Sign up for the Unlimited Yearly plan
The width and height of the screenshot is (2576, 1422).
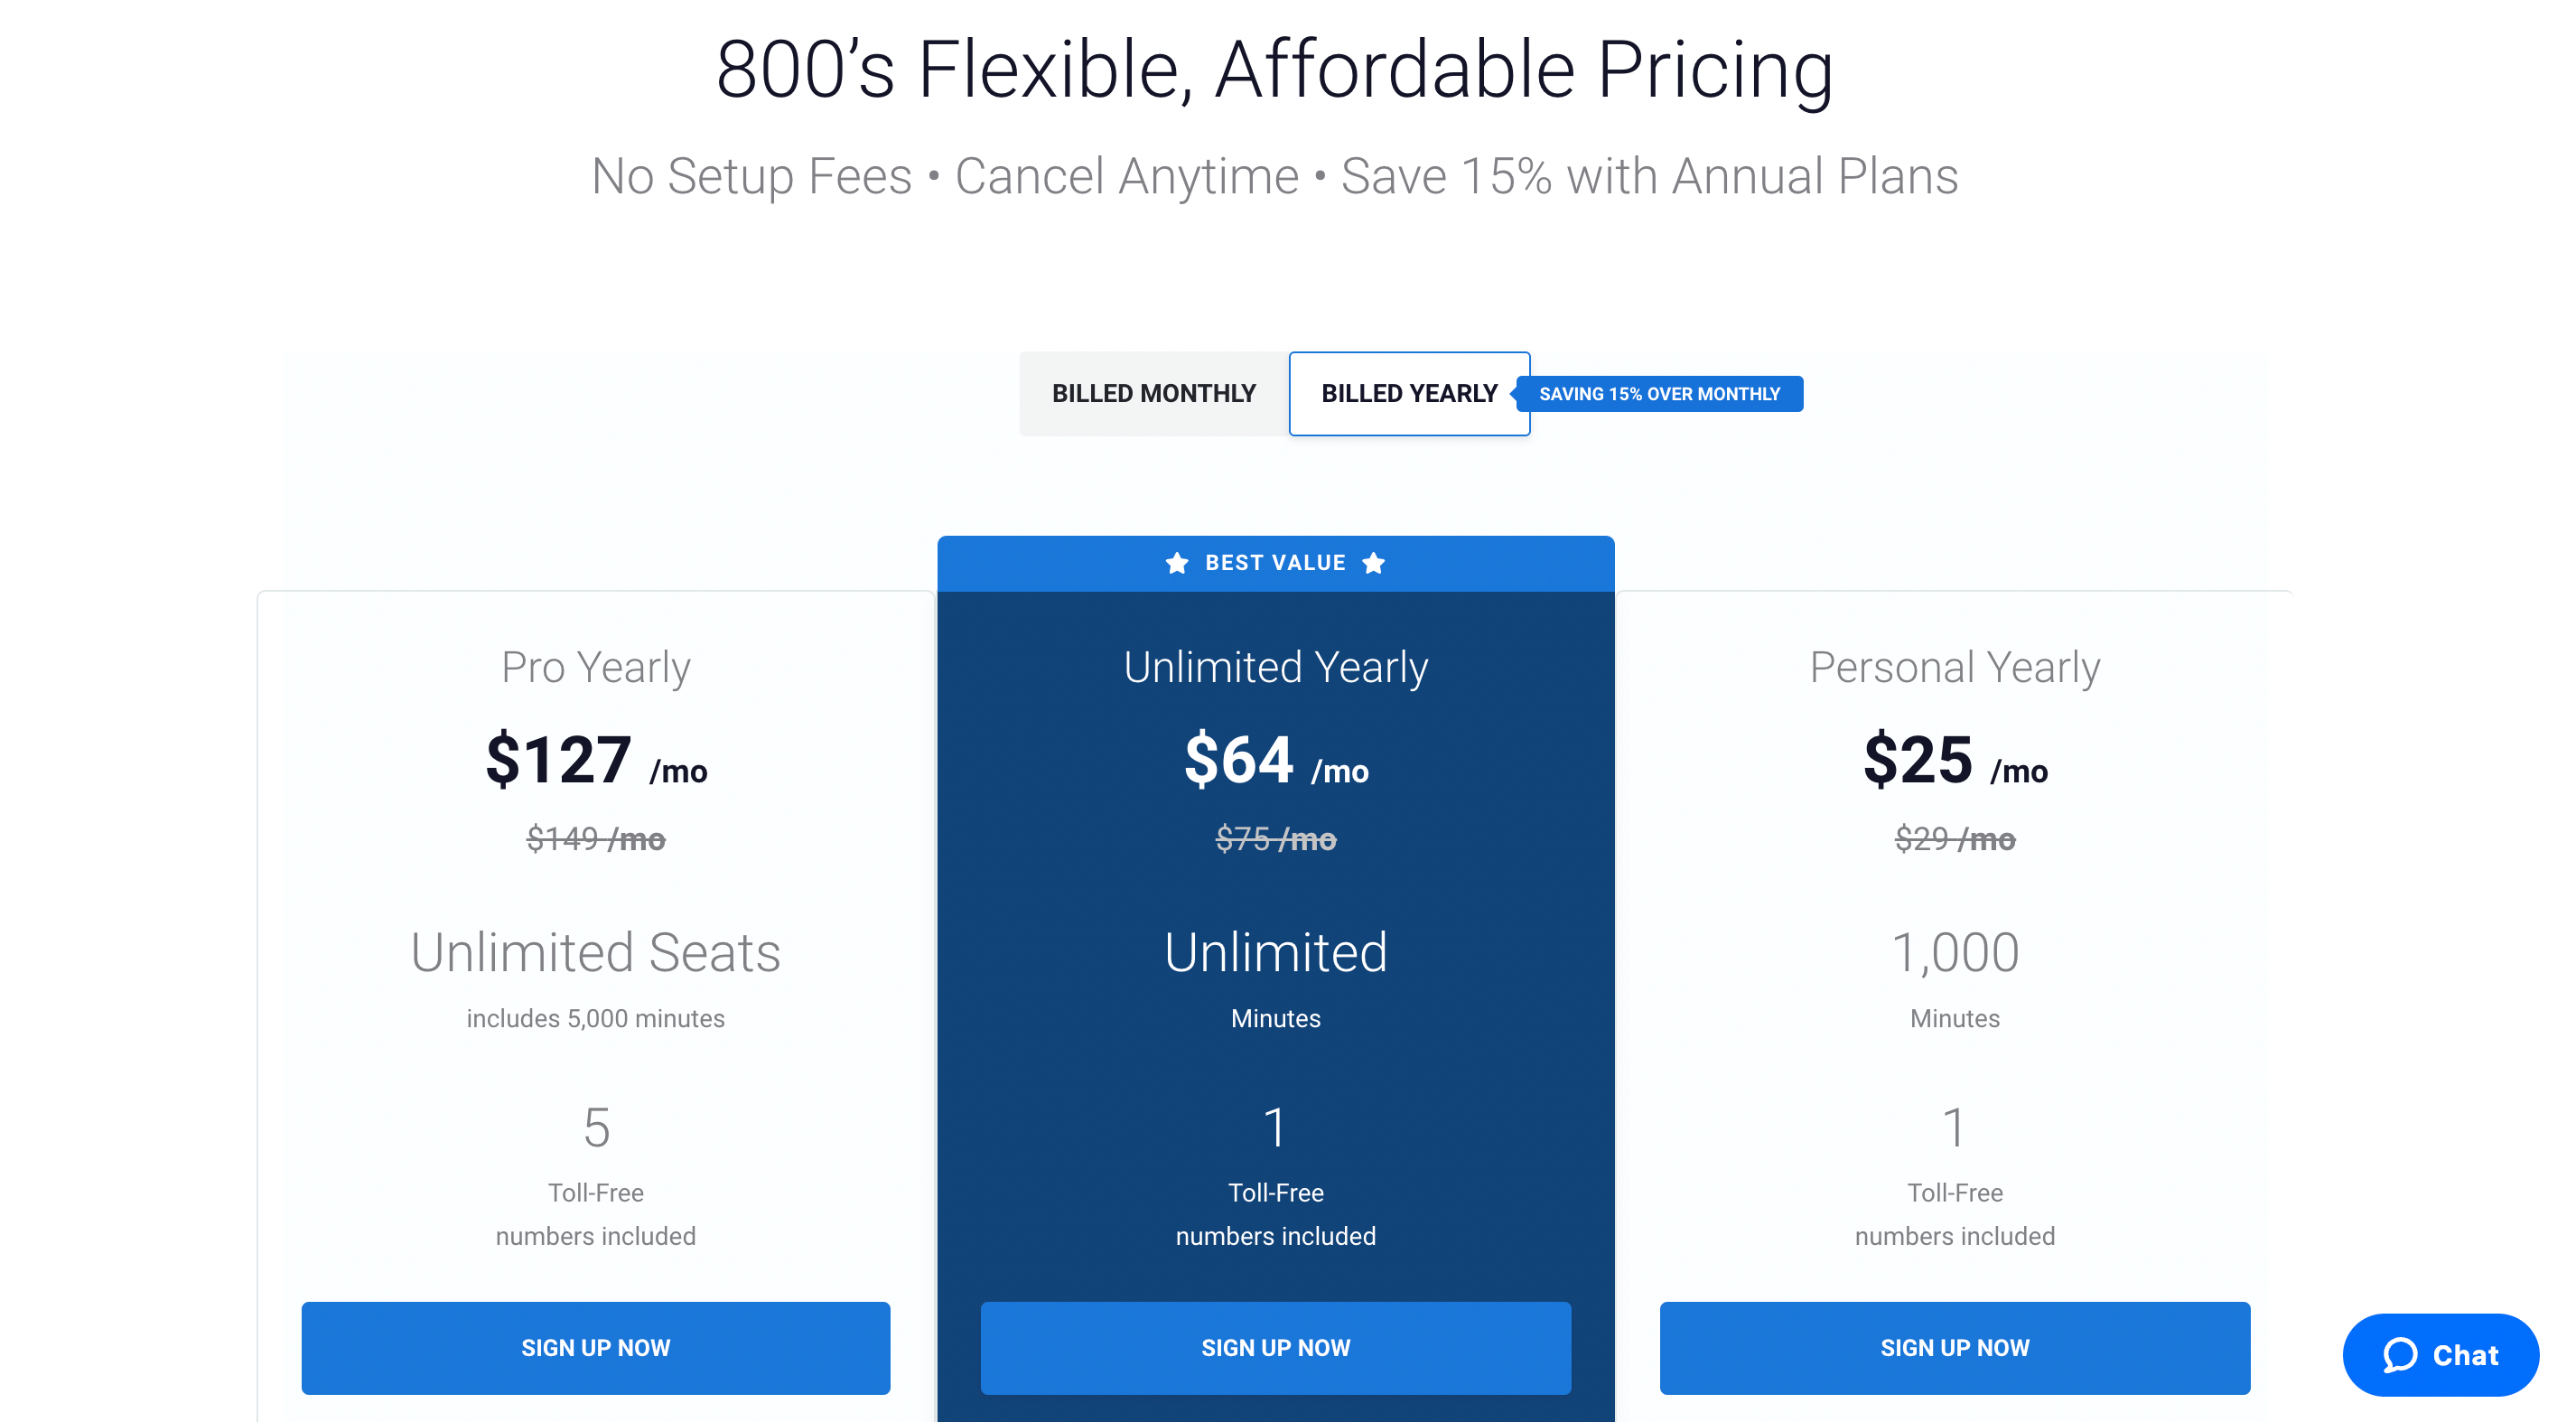pos(1275,1347)
